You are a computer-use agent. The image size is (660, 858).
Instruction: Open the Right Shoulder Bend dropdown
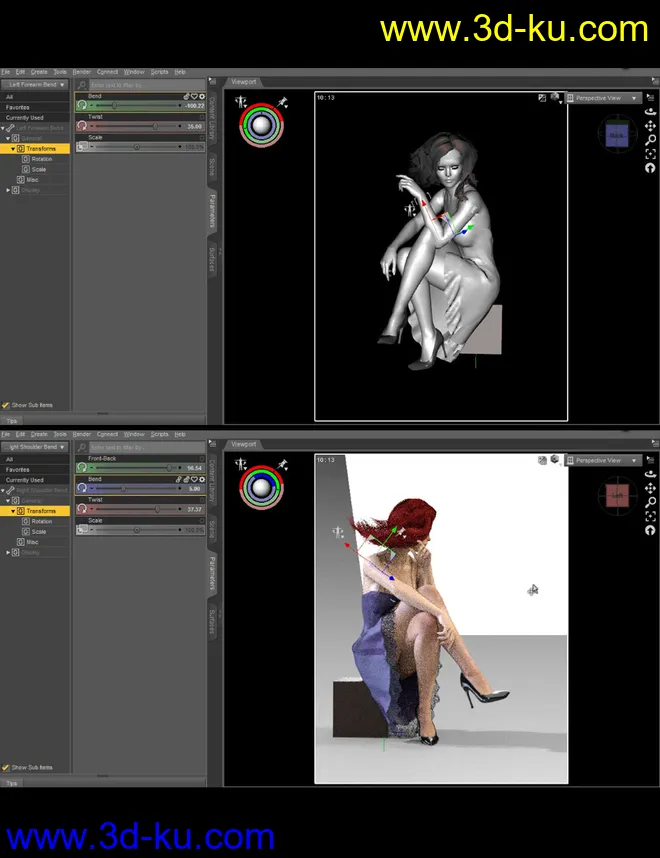(35, 447)
